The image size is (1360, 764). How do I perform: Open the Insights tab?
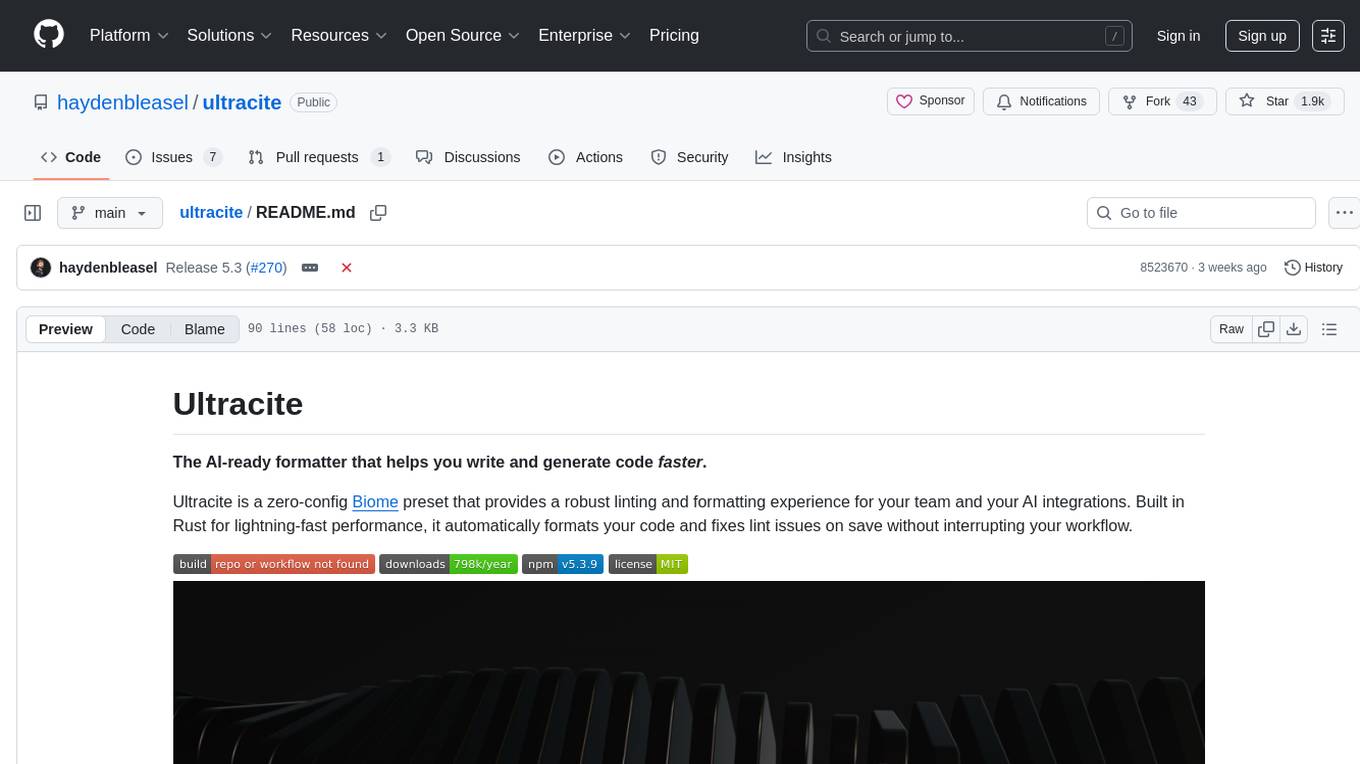pos(794,157)
